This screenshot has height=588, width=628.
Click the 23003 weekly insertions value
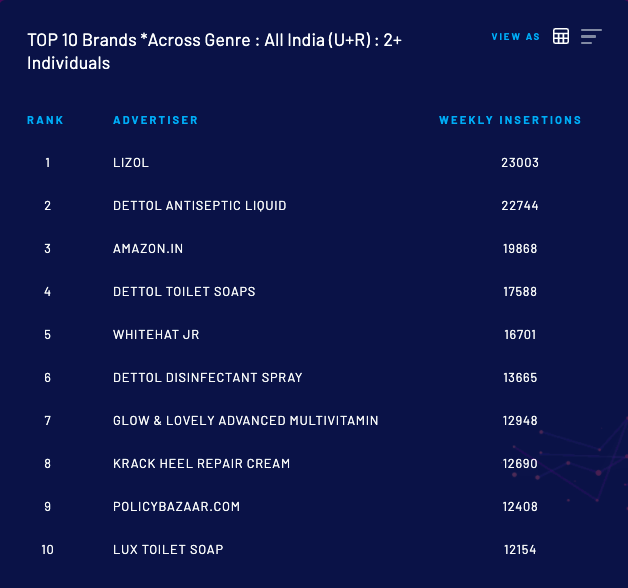click(x=520, y=163)
